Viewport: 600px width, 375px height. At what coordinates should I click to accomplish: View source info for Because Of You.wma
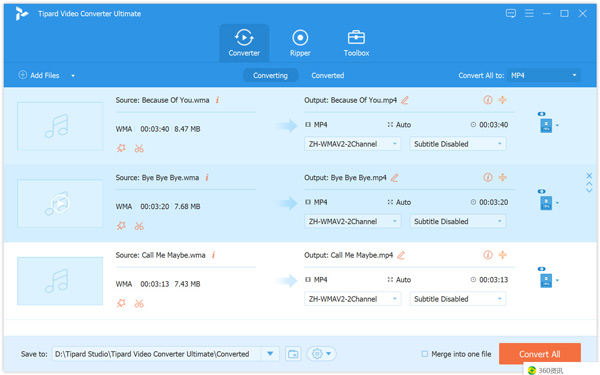click(217, 100)
